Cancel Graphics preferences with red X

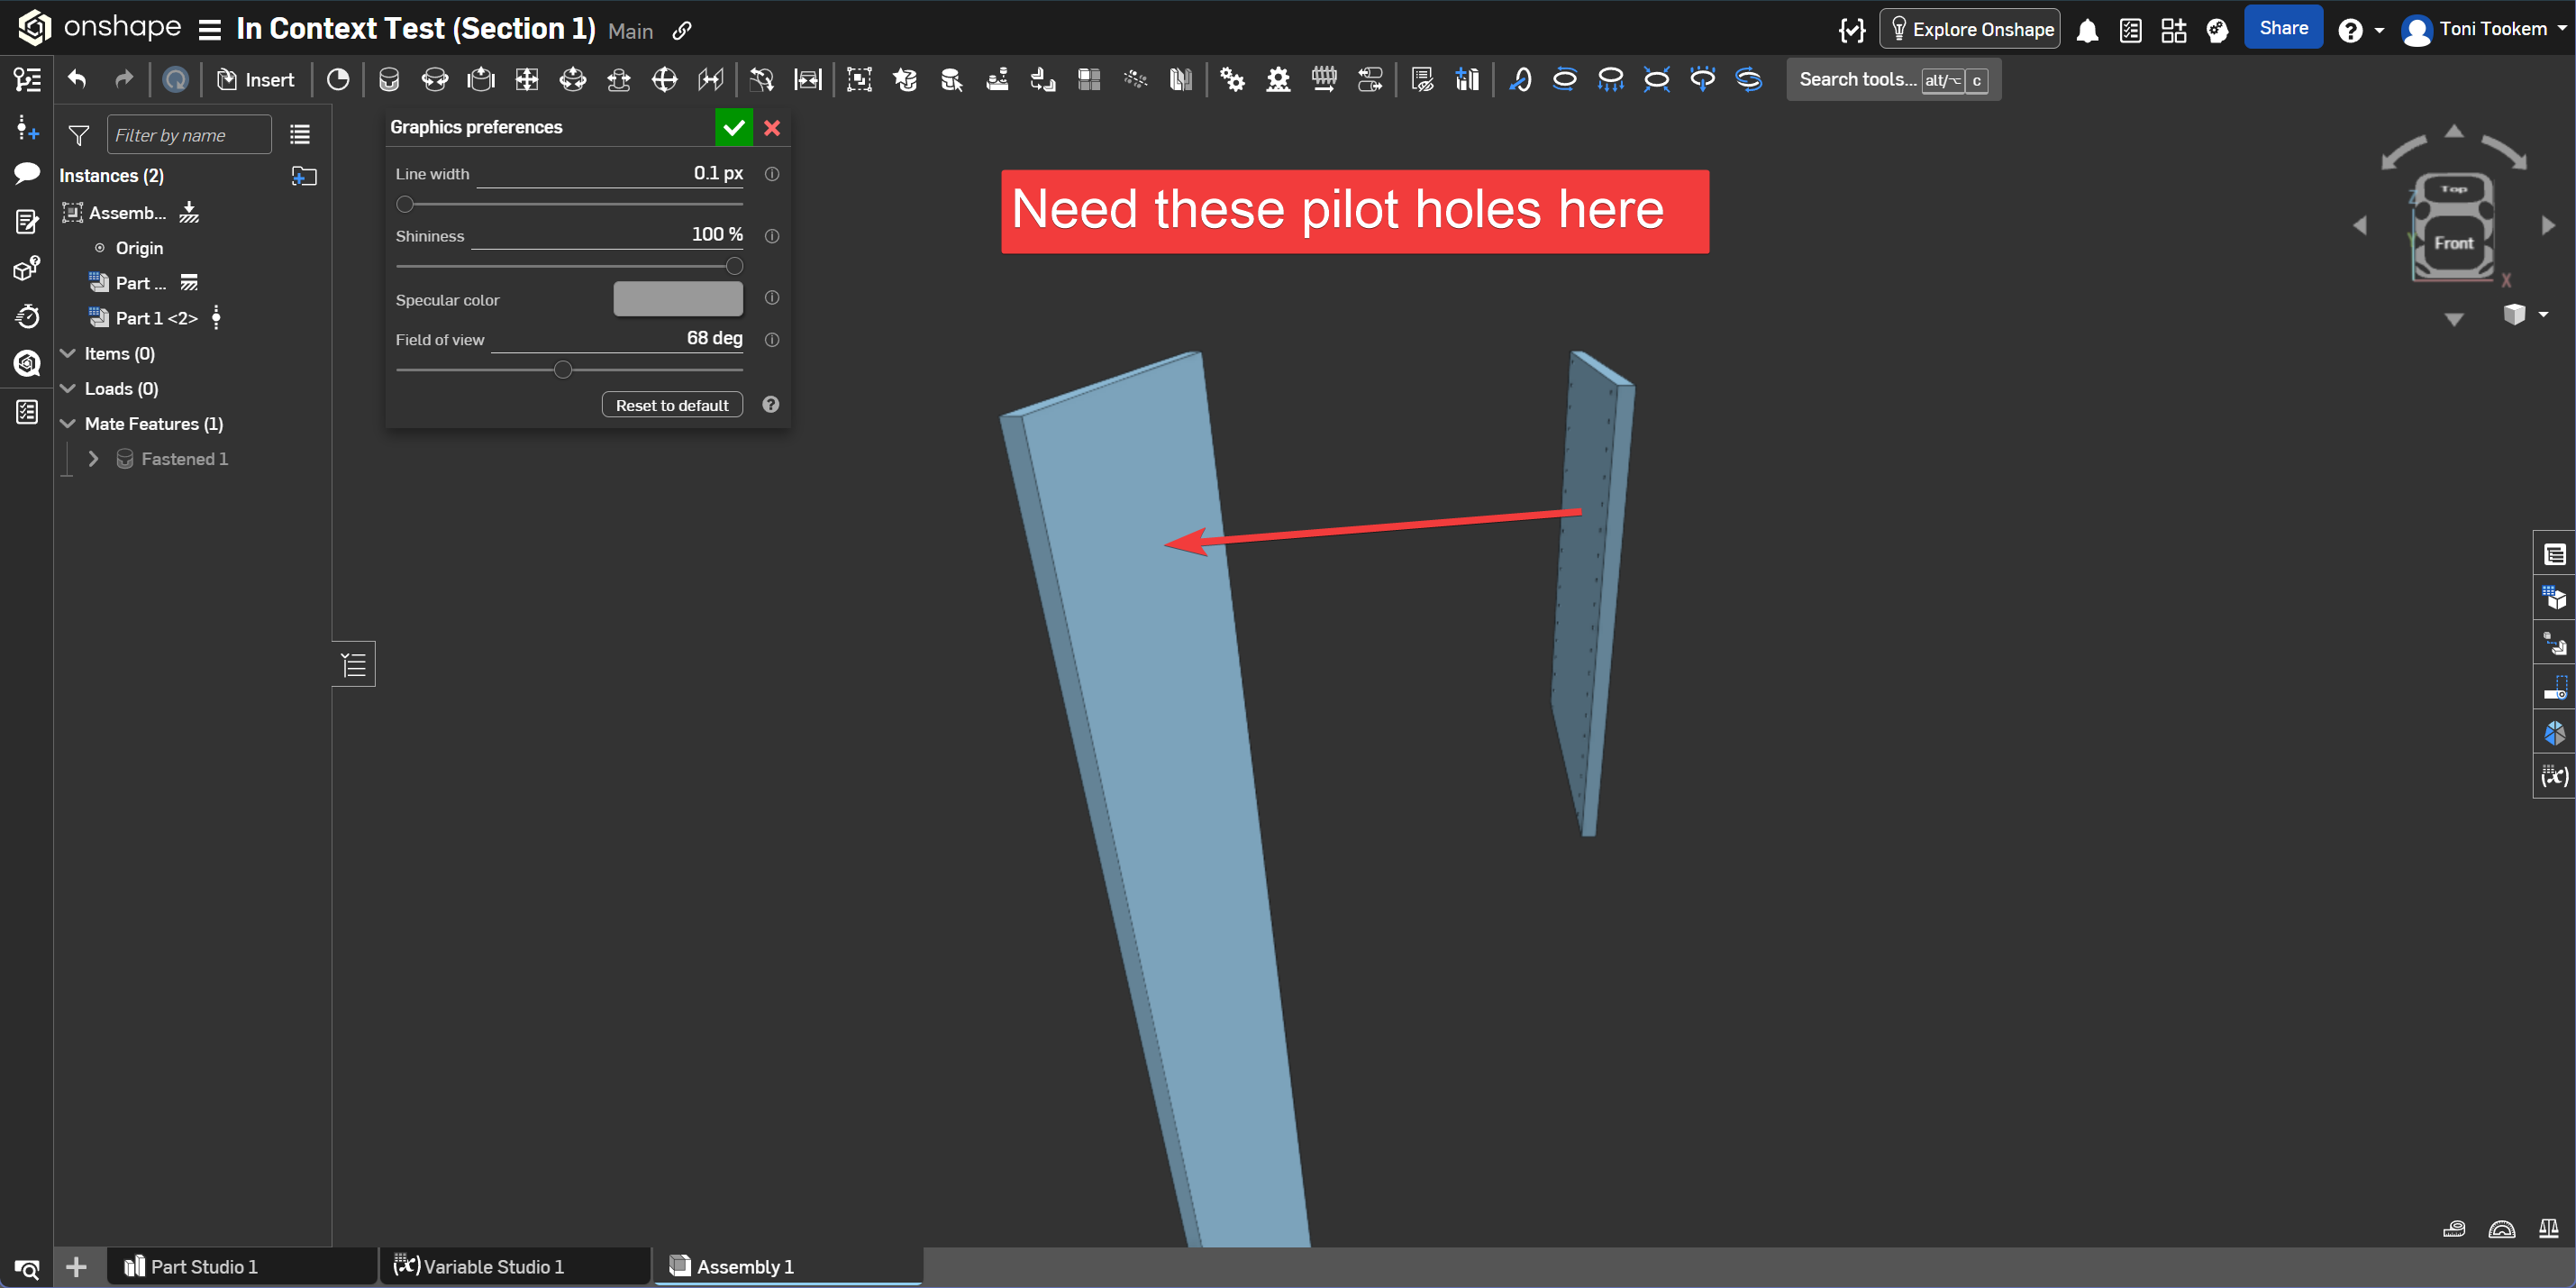(x=772, y=128)
